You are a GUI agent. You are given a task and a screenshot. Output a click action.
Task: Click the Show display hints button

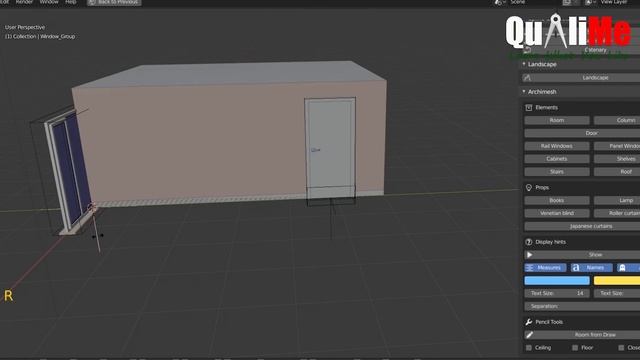coord(582,255)
